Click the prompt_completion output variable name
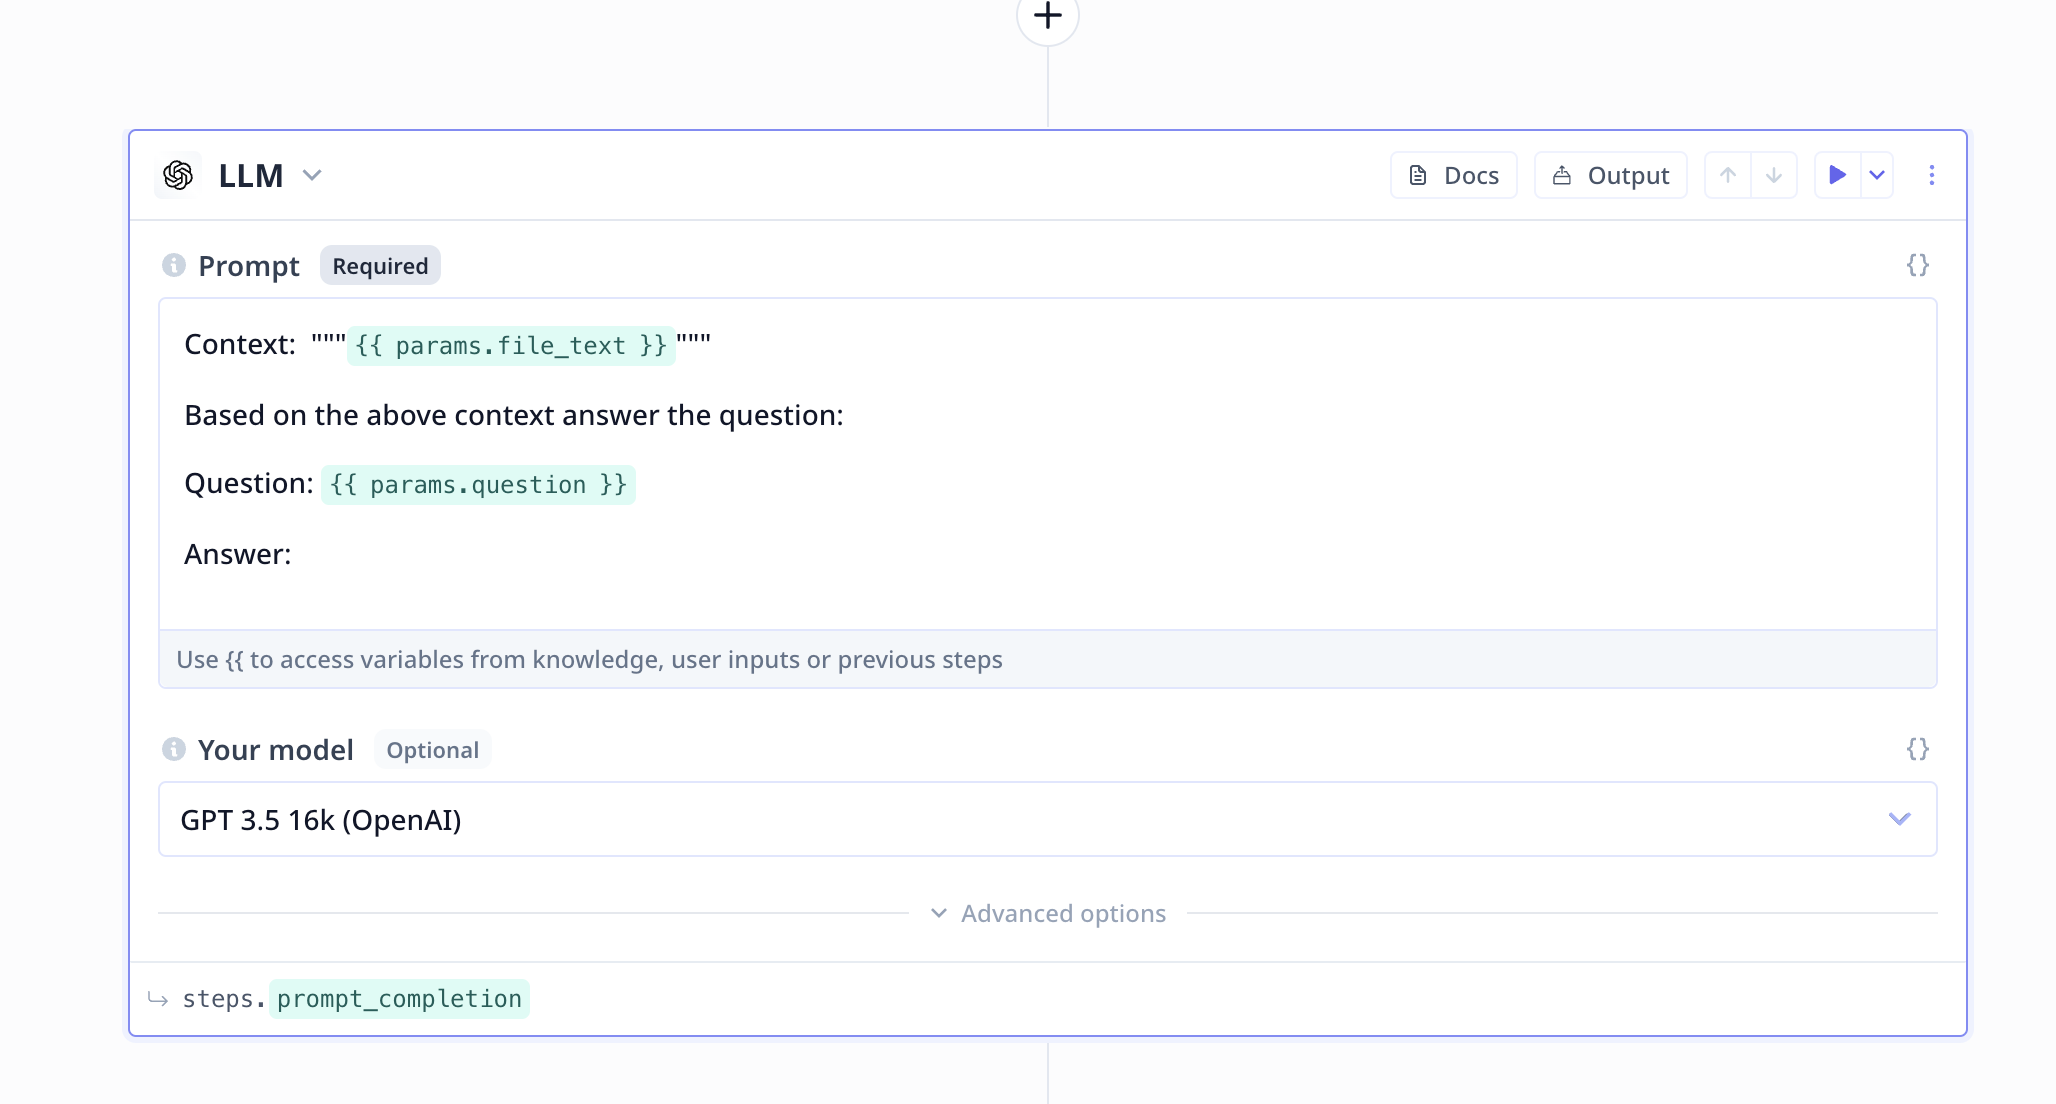 [x=399, y=999]
